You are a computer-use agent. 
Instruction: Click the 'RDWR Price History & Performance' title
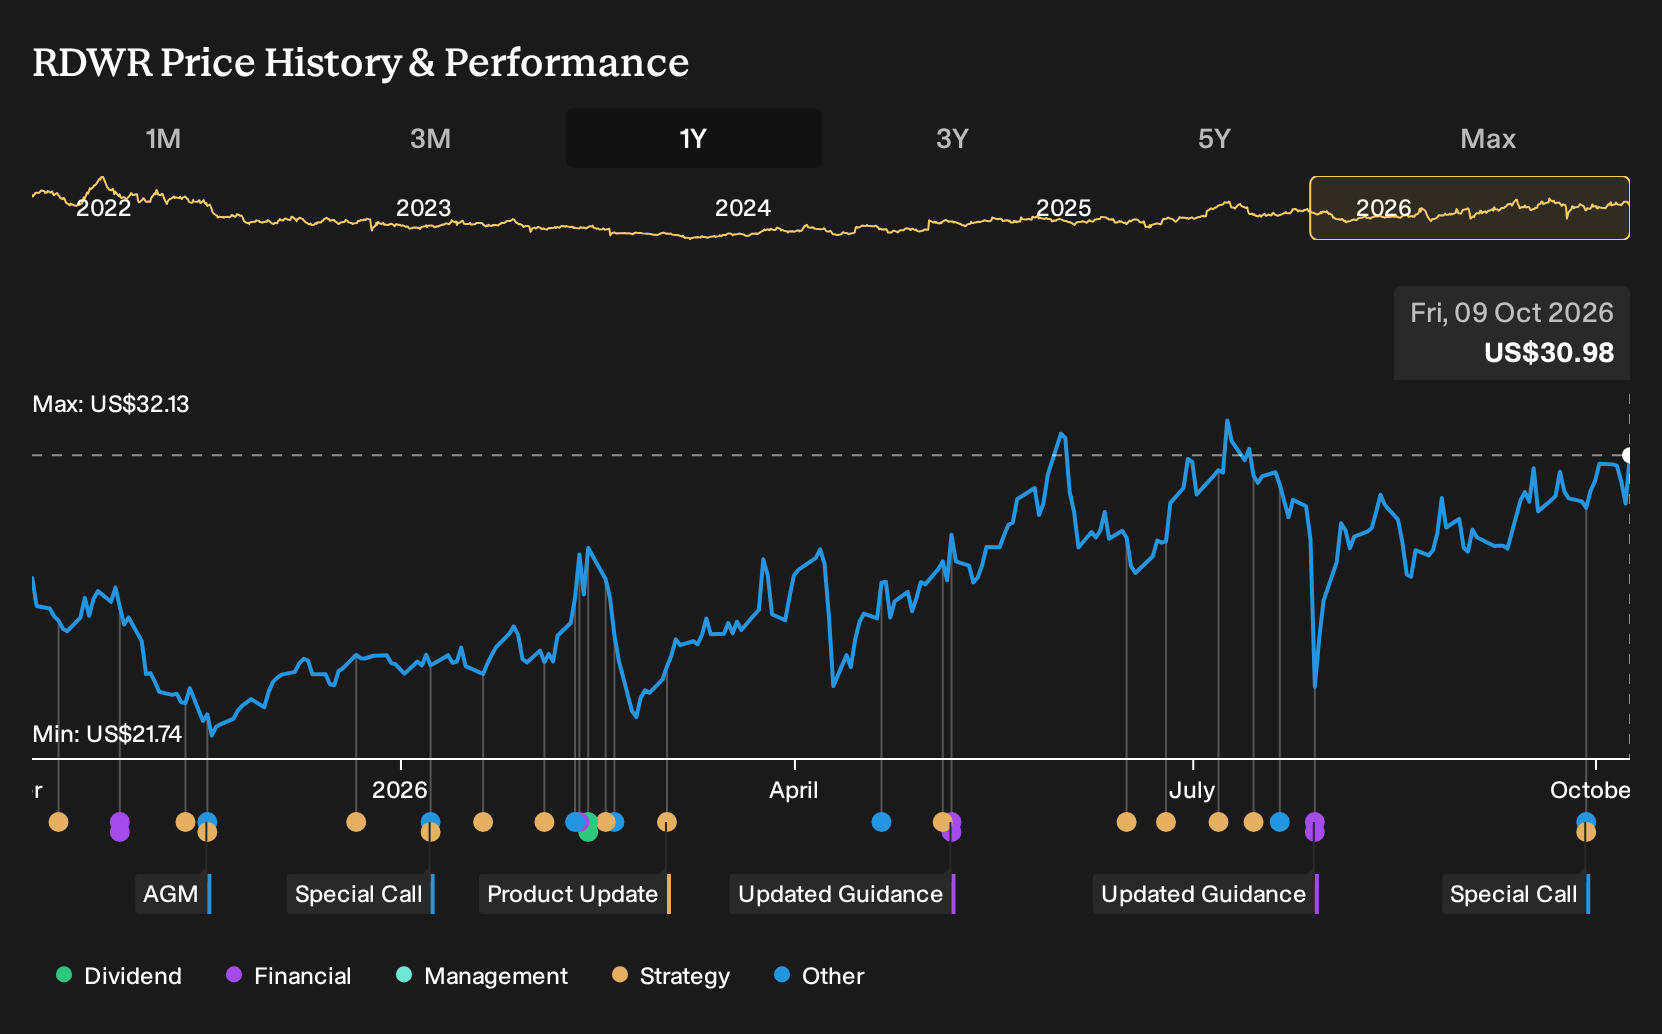coord(361,62)
